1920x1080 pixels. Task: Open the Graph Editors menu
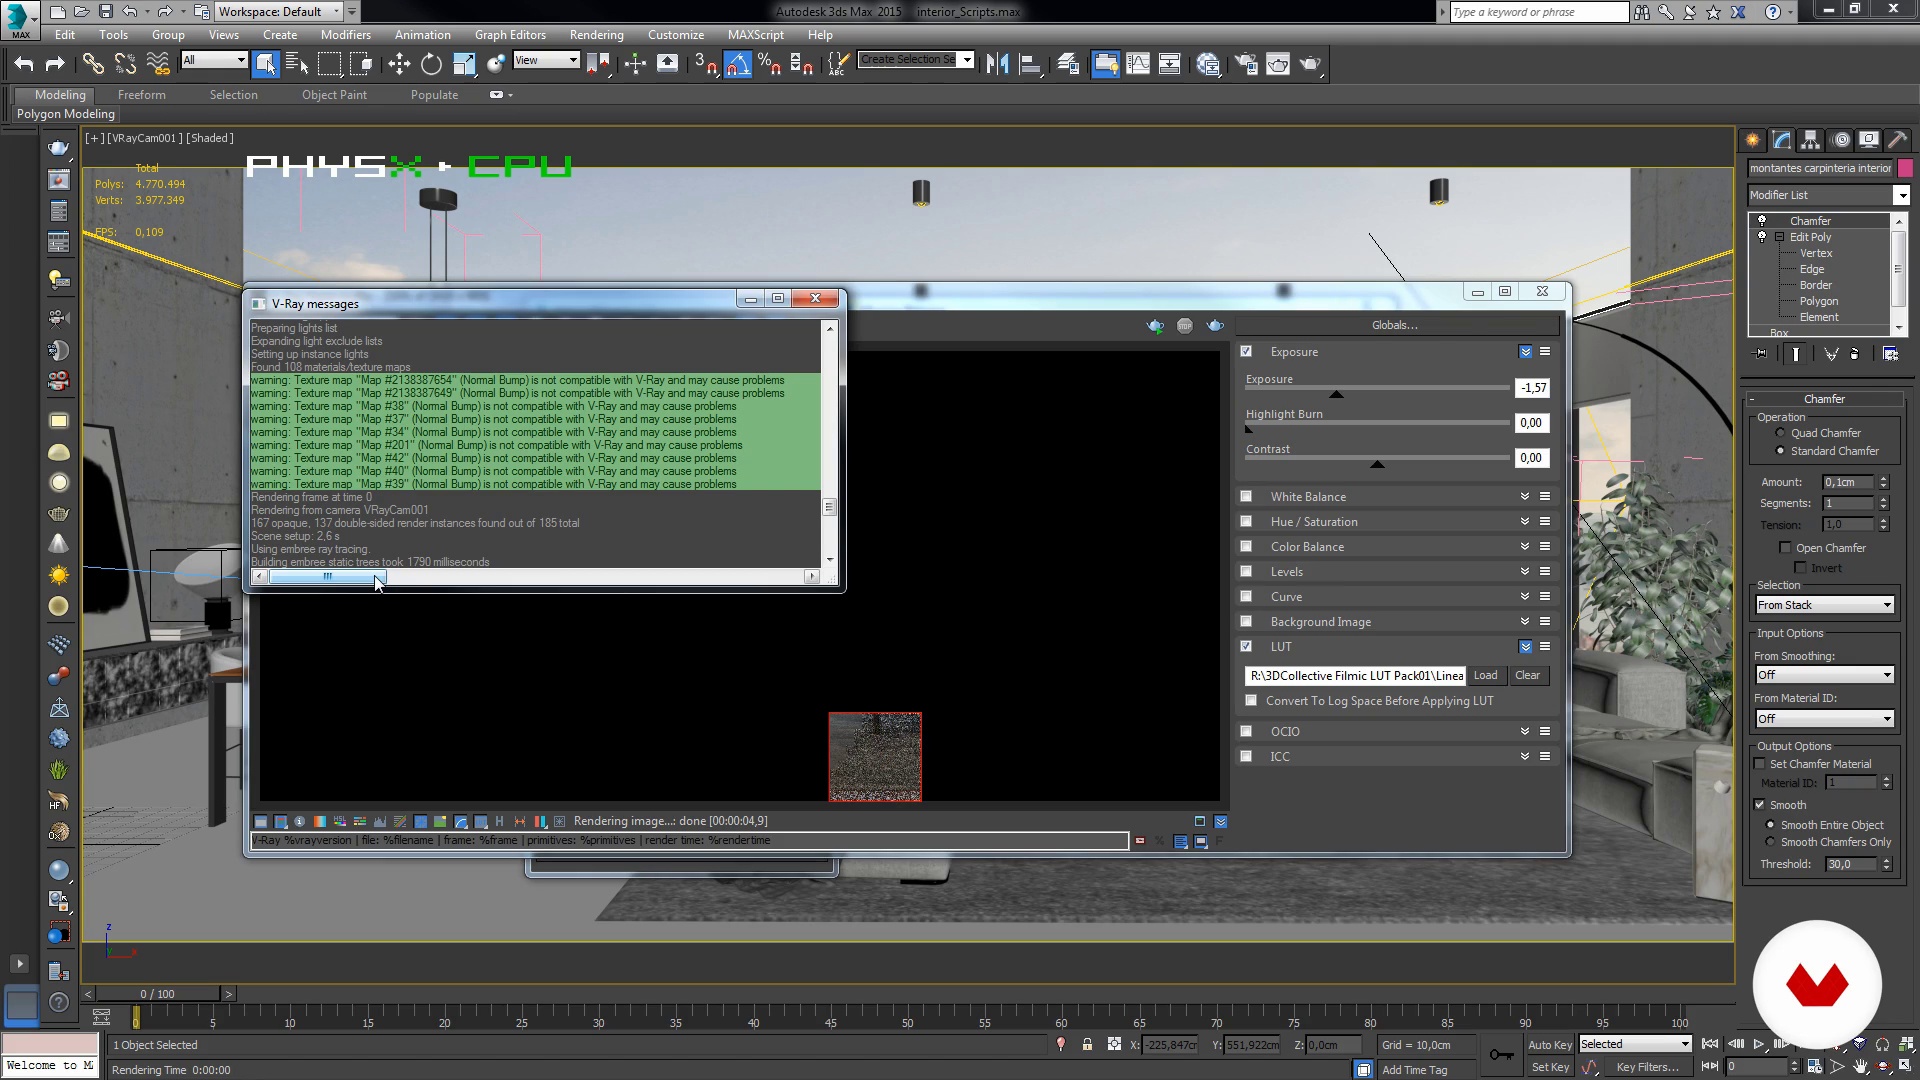coord(510,35)
